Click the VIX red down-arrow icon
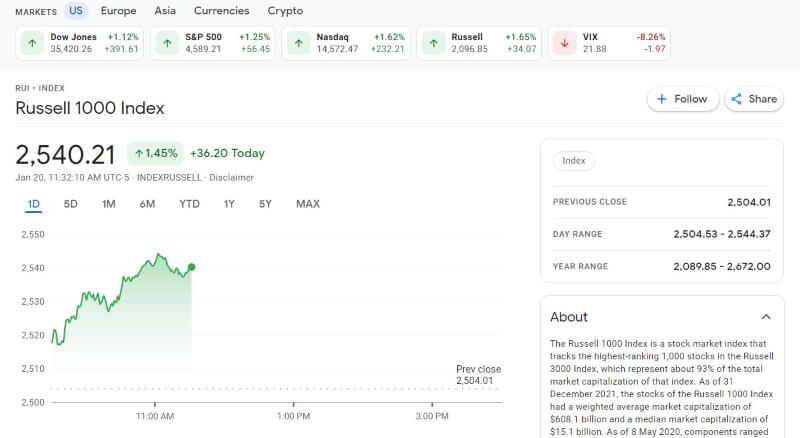The width and height of the screenshot is (800, 438). tap(565, 43)
